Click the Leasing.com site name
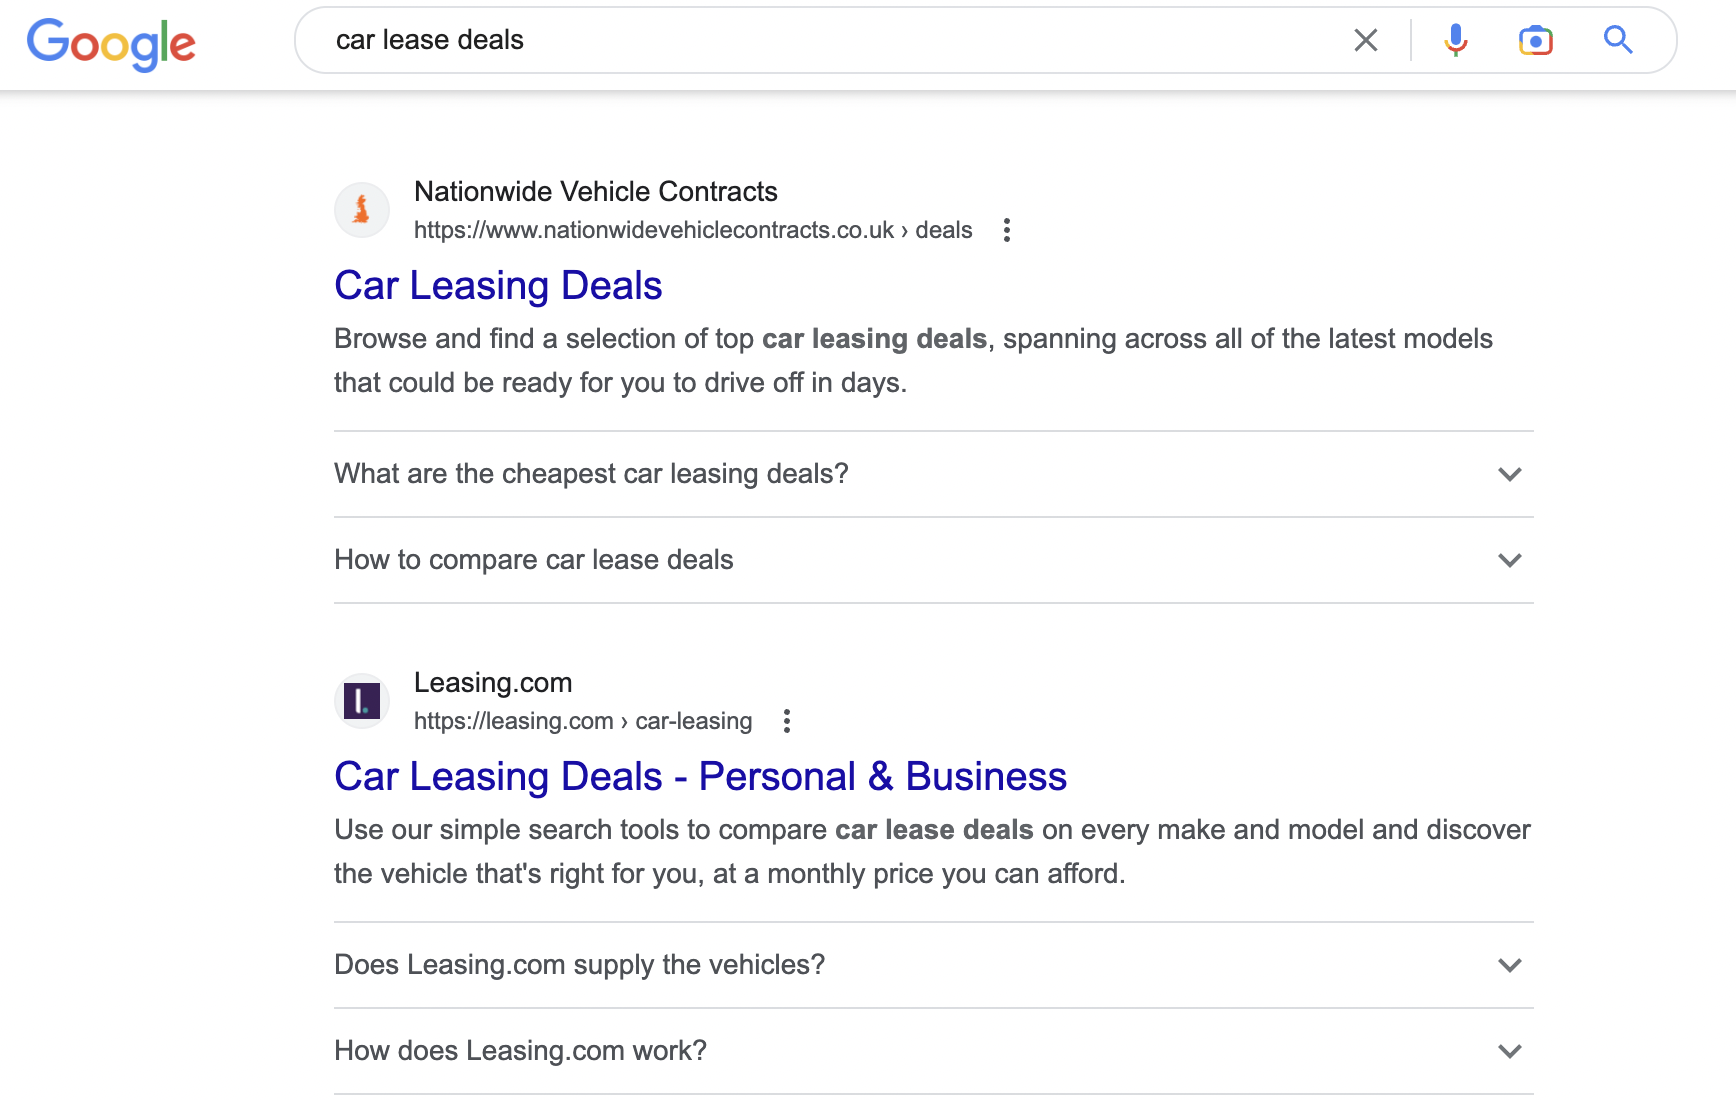Viewport: 1736px width, 1100px height. (x=492, y=682)
